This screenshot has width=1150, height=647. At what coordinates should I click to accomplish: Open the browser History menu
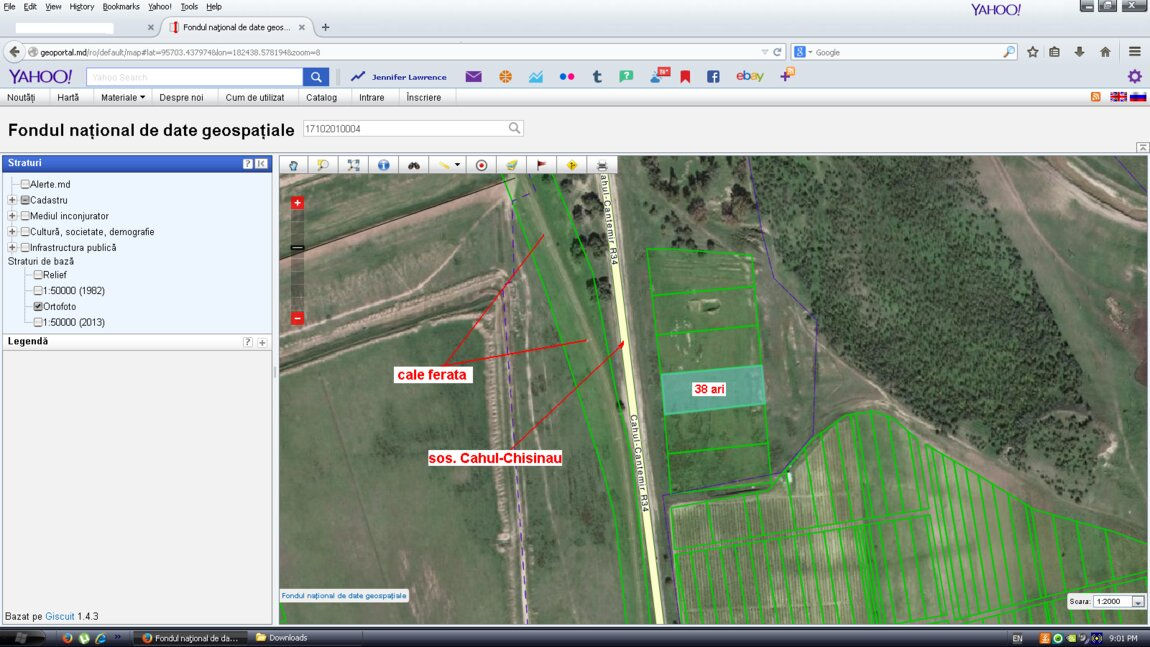click(x=81, y=7)
